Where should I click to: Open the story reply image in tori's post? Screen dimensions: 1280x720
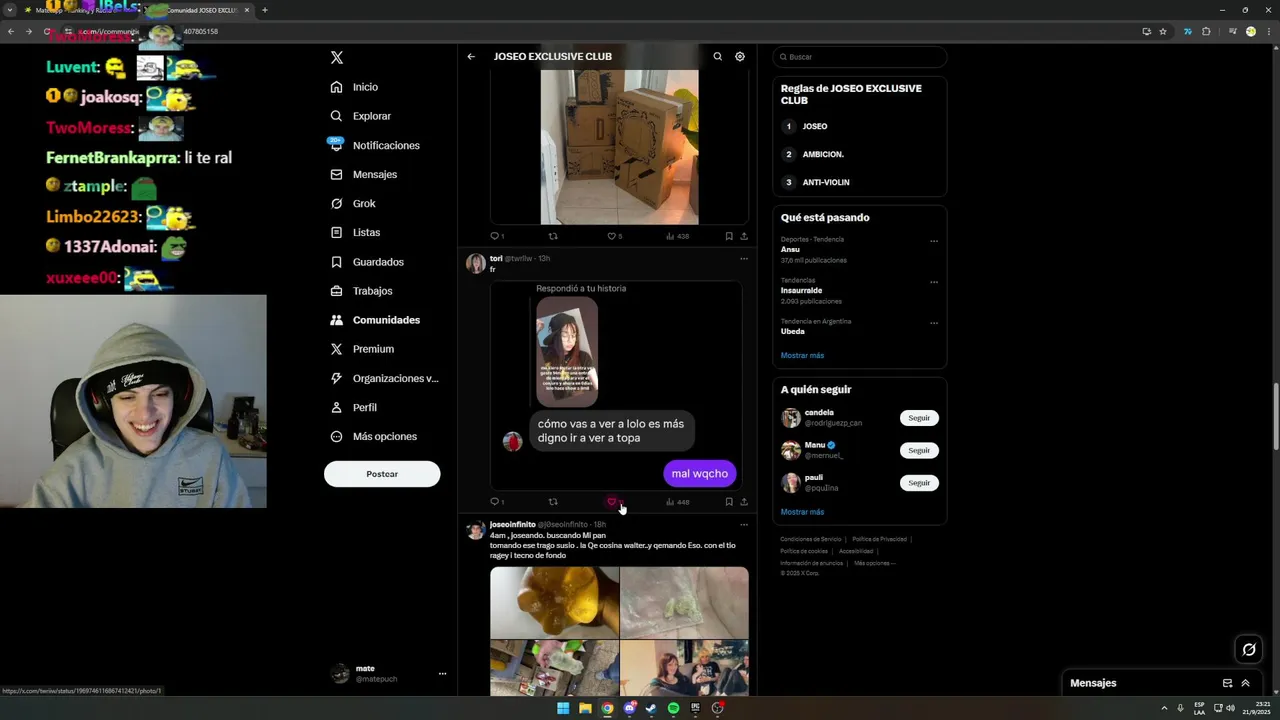point(567,352)
